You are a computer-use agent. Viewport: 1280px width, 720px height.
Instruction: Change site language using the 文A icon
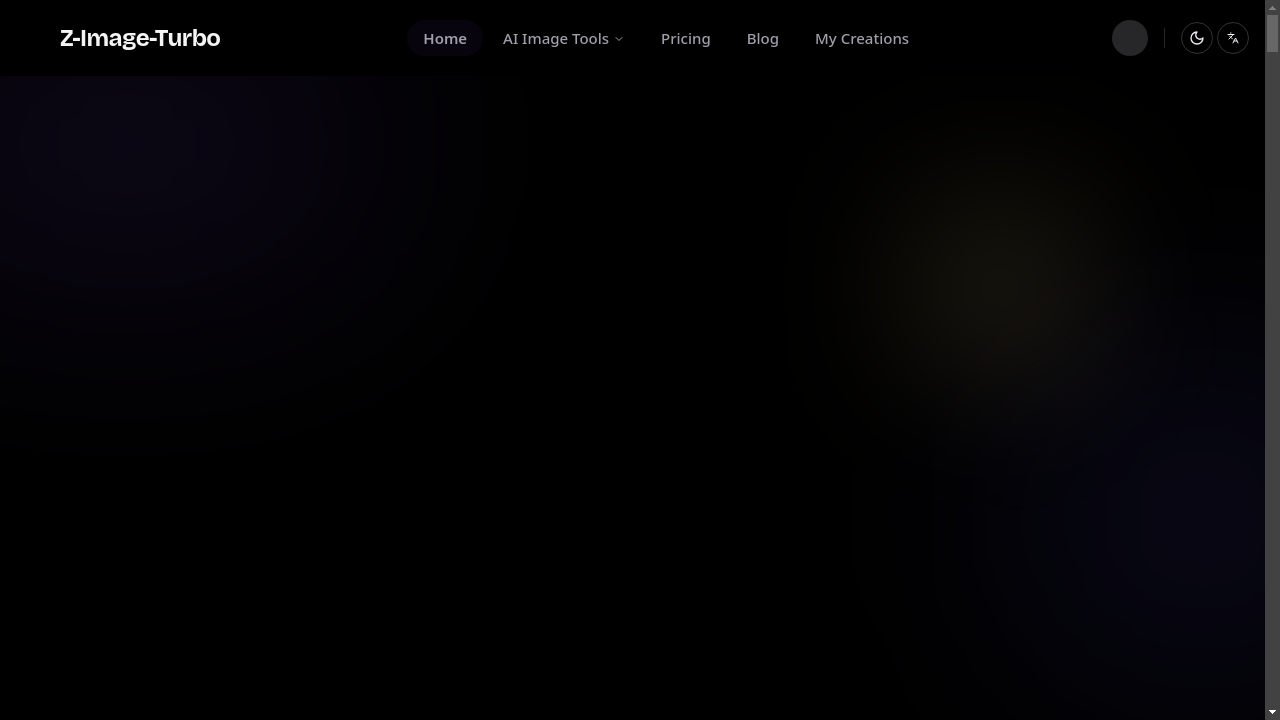pos(1233,38)
